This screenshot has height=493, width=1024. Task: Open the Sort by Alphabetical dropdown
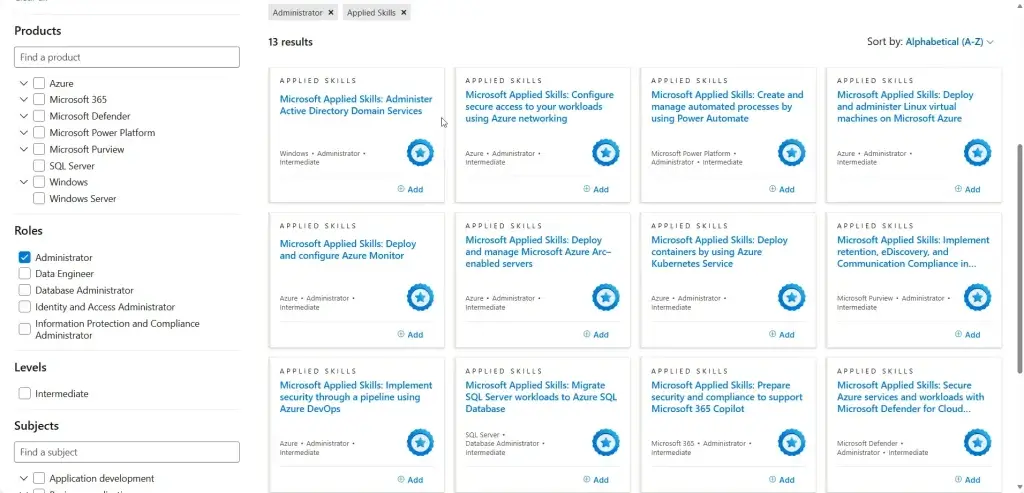(x=950, y=42)
